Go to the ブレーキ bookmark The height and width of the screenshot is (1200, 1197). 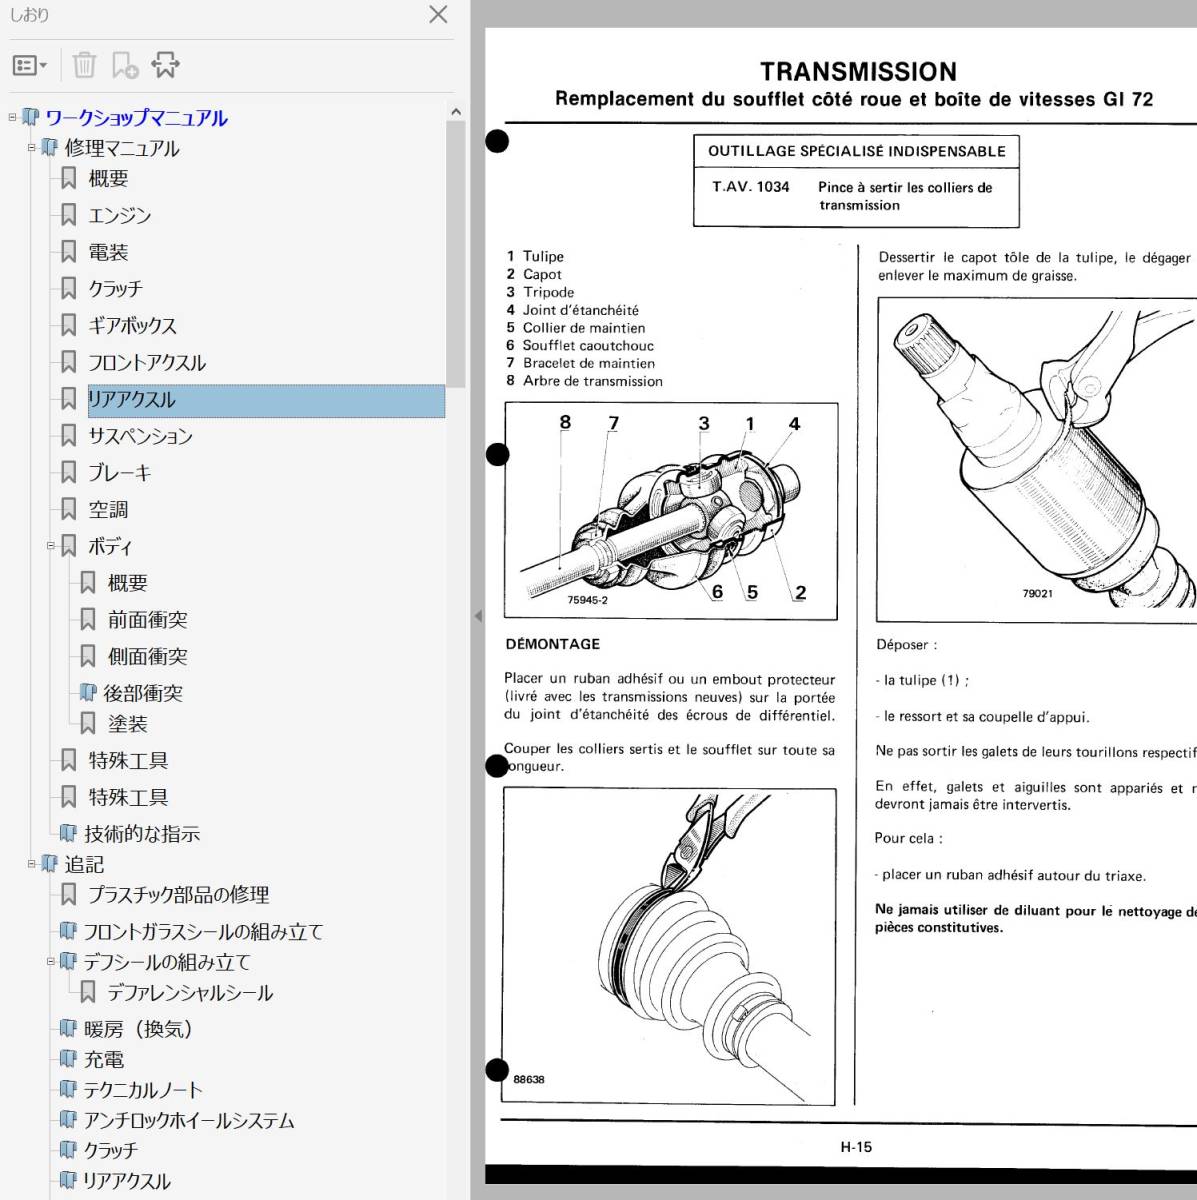point(120,473)
